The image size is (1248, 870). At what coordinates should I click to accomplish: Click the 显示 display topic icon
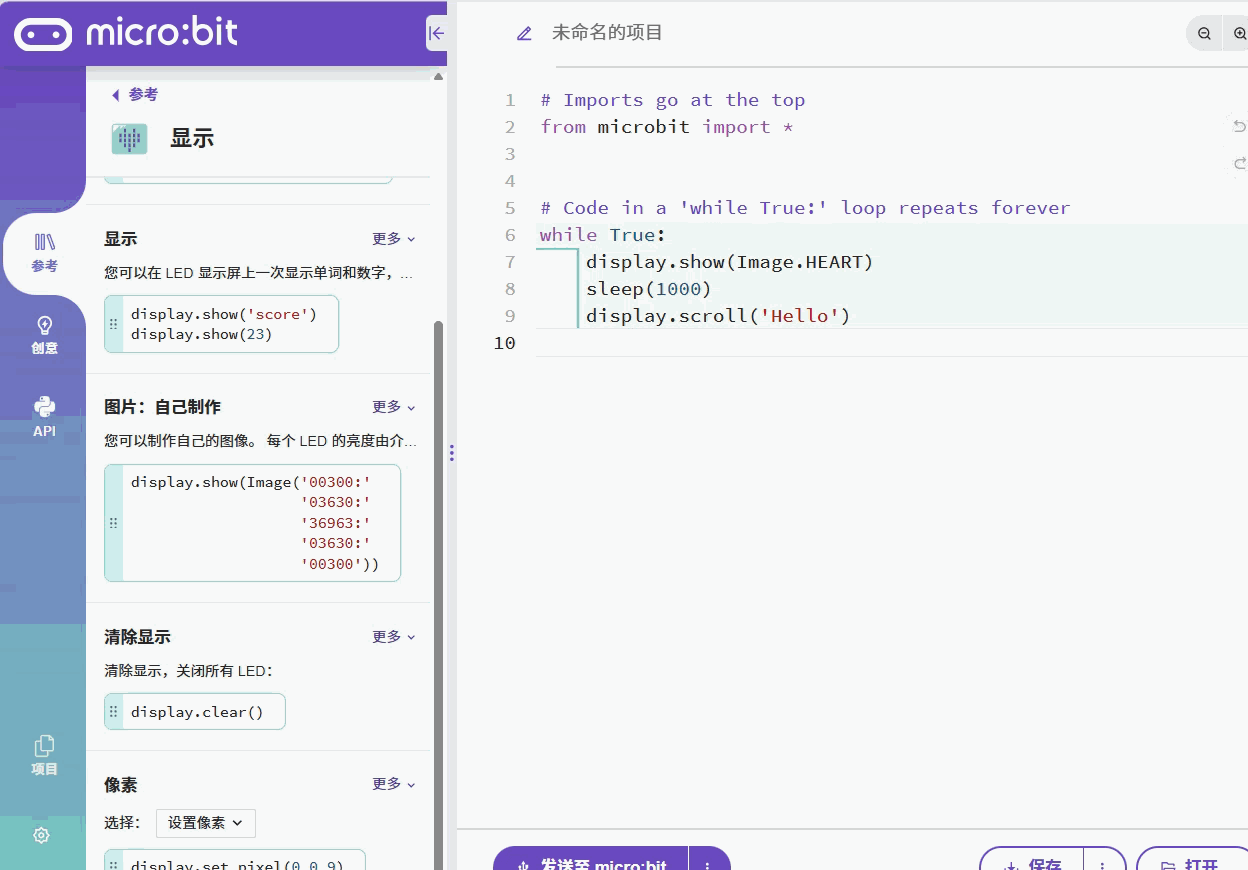coord(129,139)
